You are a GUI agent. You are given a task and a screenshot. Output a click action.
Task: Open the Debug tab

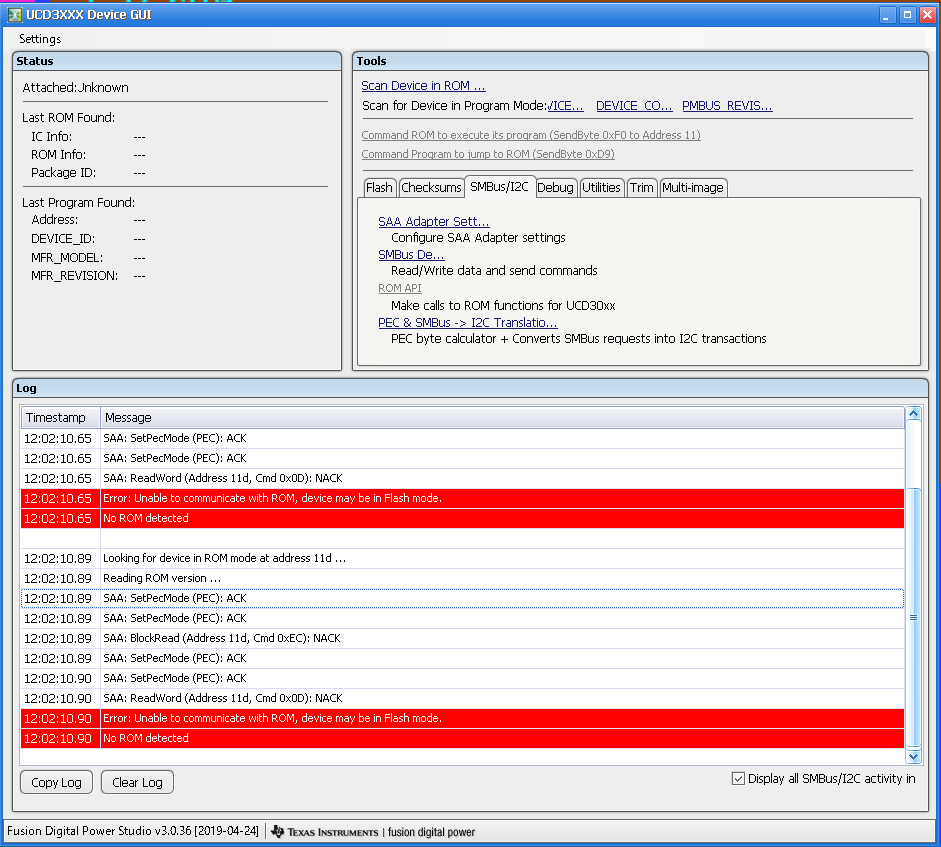(x=556, y=187)
